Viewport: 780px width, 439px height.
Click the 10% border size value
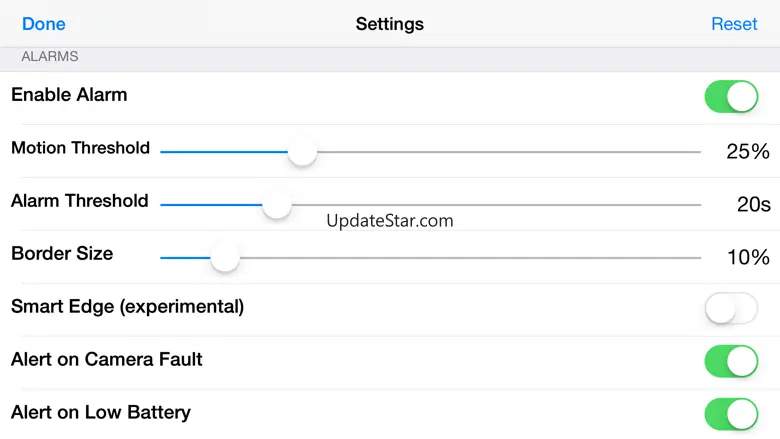pos(748,258)
